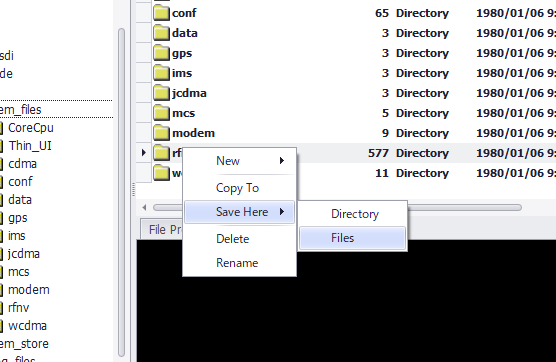
Task: Select ims in the folder tree
Action: click(17, 236)
